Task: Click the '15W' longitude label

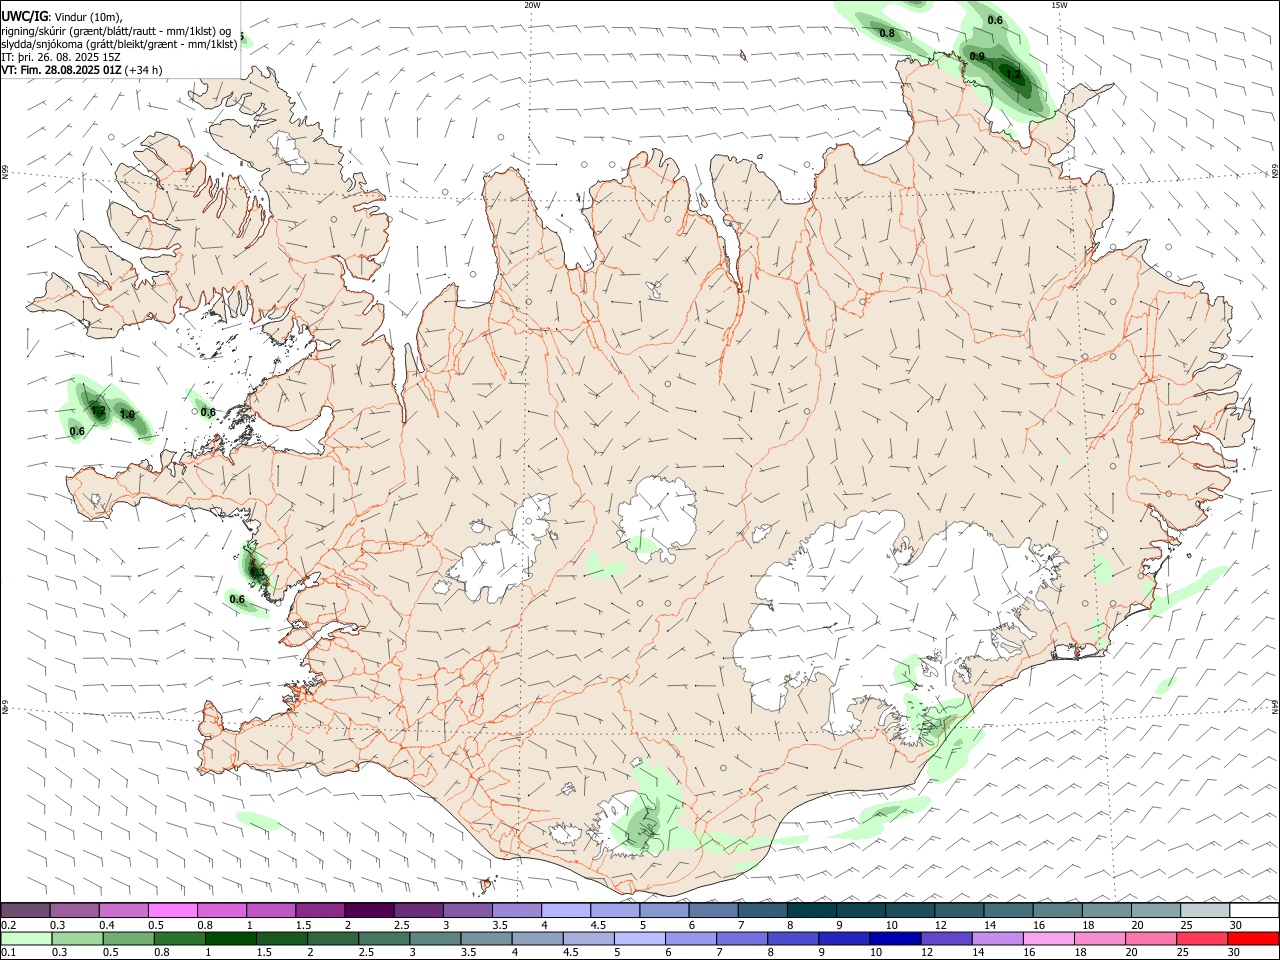Action: [1059, 5]
